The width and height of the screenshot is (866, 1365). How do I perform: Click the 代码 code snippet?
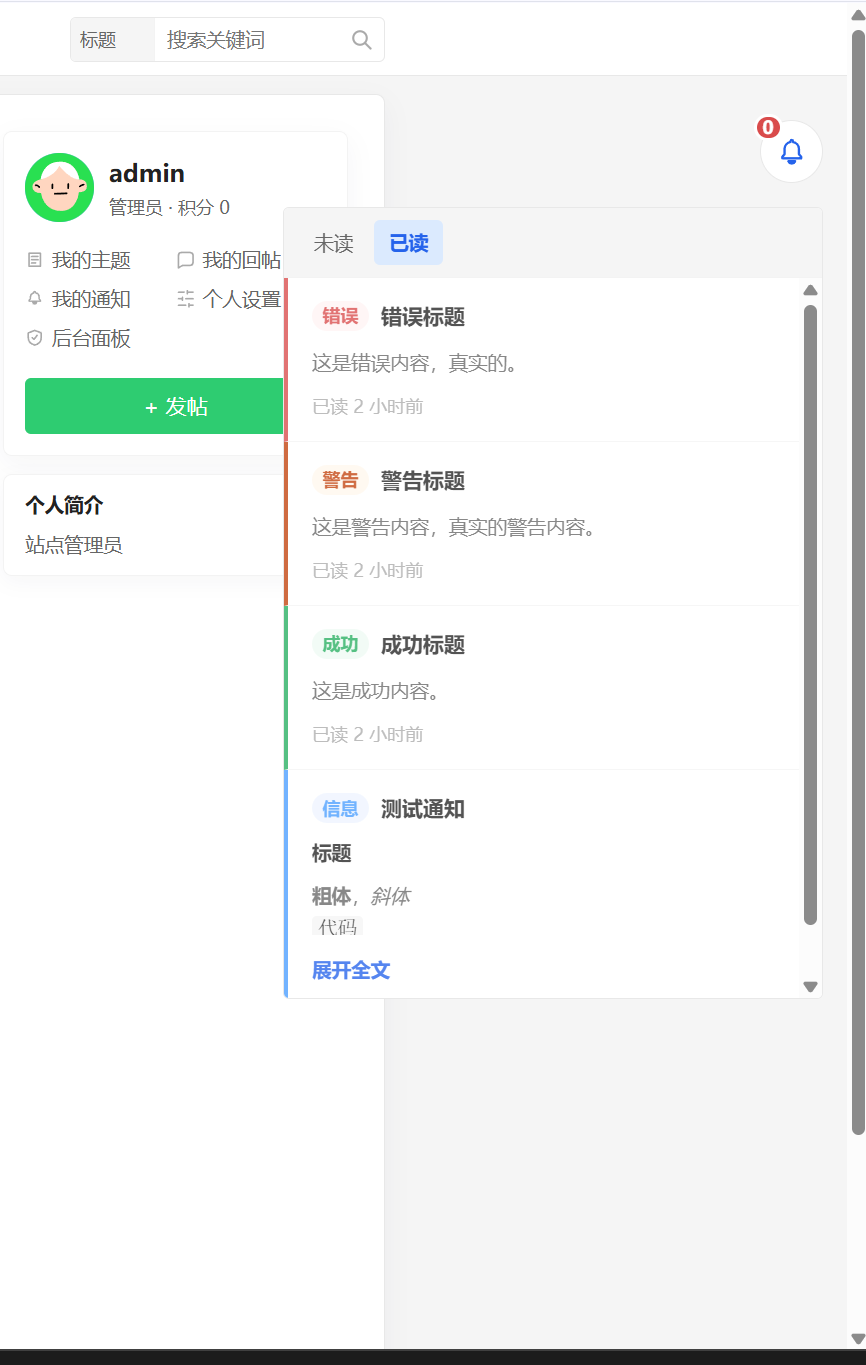click(338, 927)
